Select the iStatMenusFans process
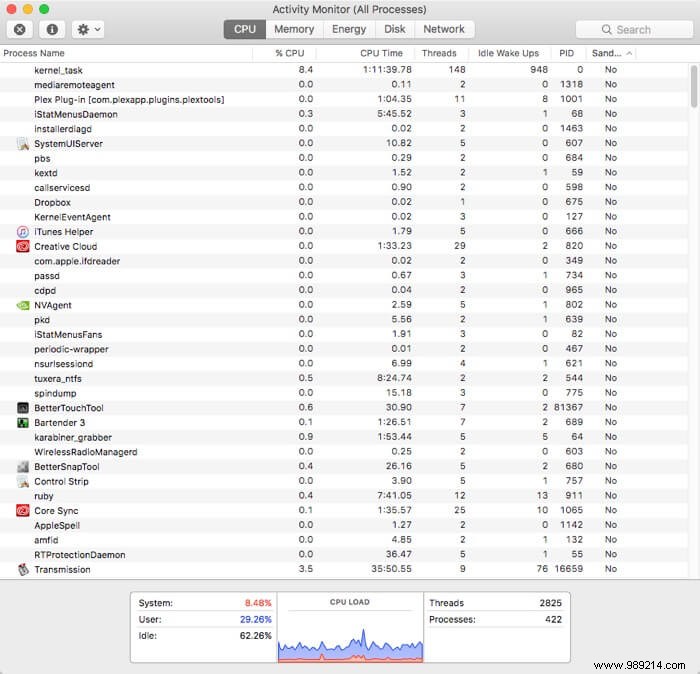The image size is (700, 674). coord(344,334)
